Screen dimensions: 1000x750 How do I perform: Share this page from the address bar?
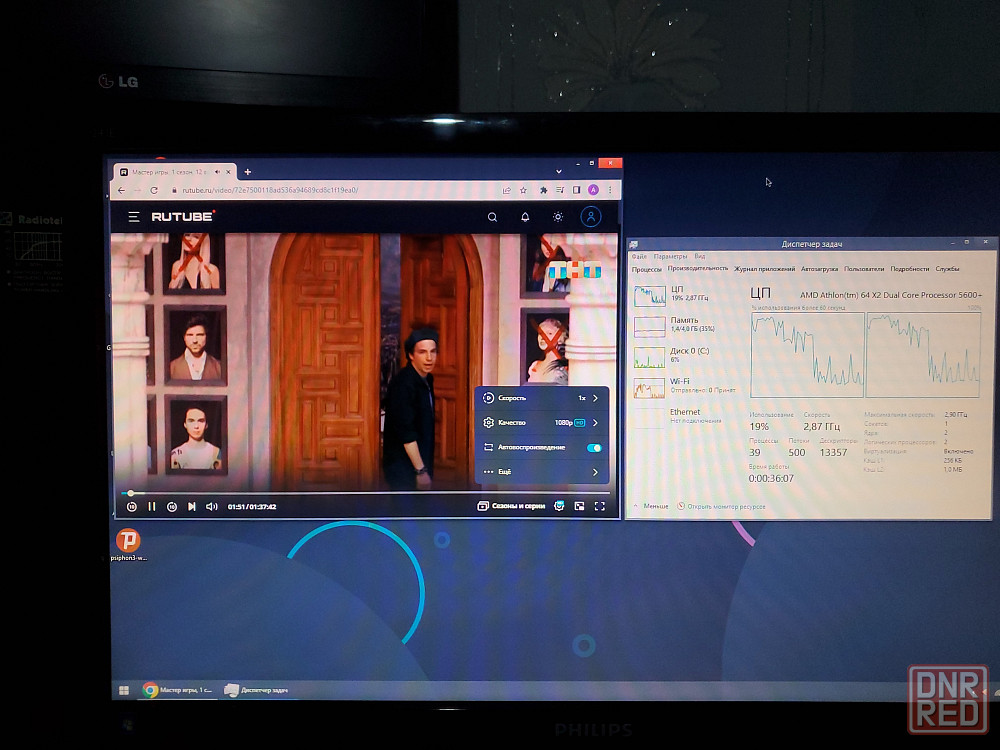pyautogui.click(x=506, y=190)
